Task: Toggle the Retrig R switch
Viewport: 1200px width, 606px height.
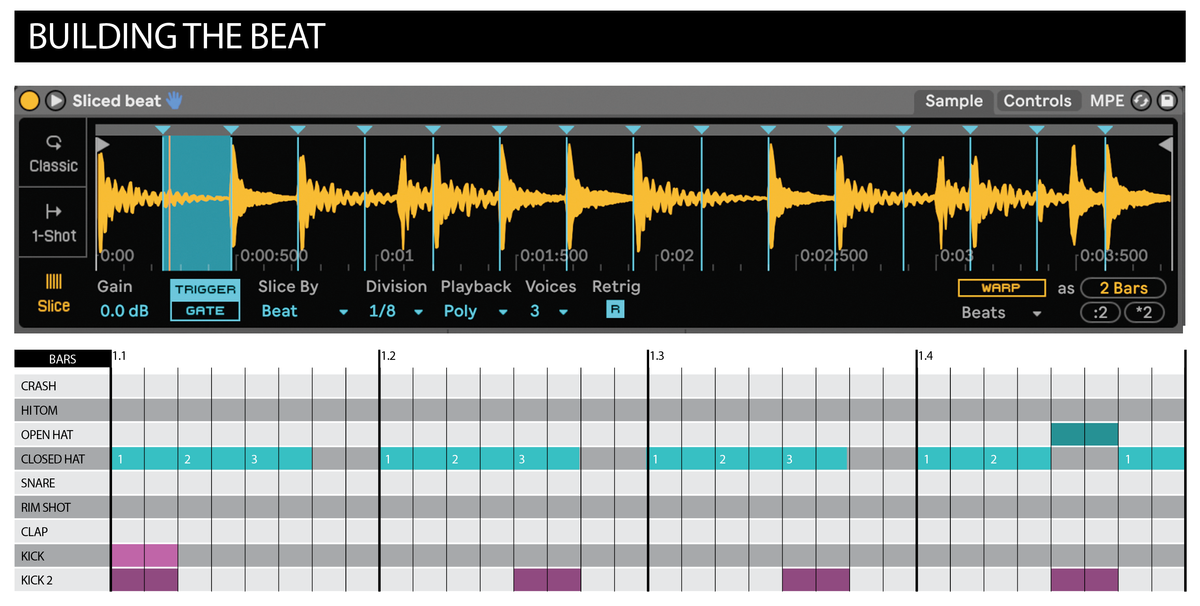Action: 616,311
